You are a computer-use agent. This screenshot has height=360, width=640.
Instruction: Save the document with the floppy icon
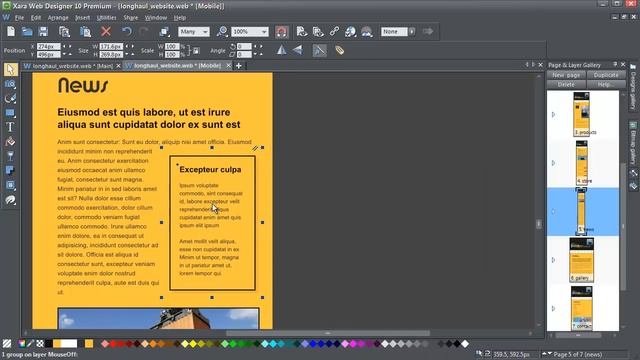pyautogui.click(x=43, y=31)
